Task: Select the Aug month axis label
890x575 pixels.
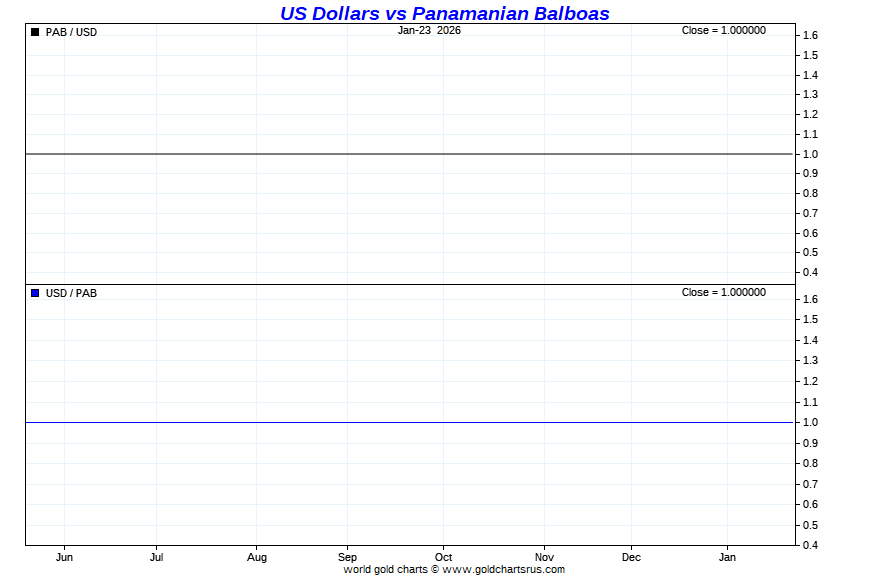Action: [x=257, y=557]
